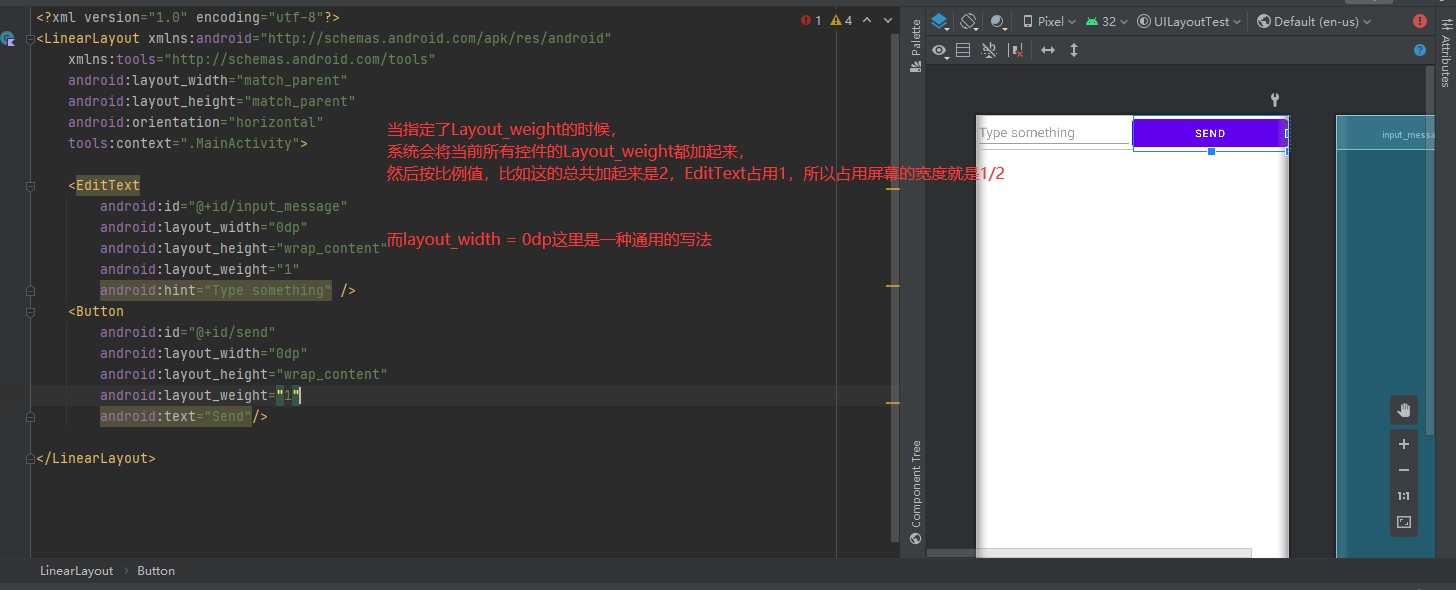Screen dimensions: 1456x590
Task: Zoom out with the minus button
Action: pyautogui.click(x=1404, y=470)
